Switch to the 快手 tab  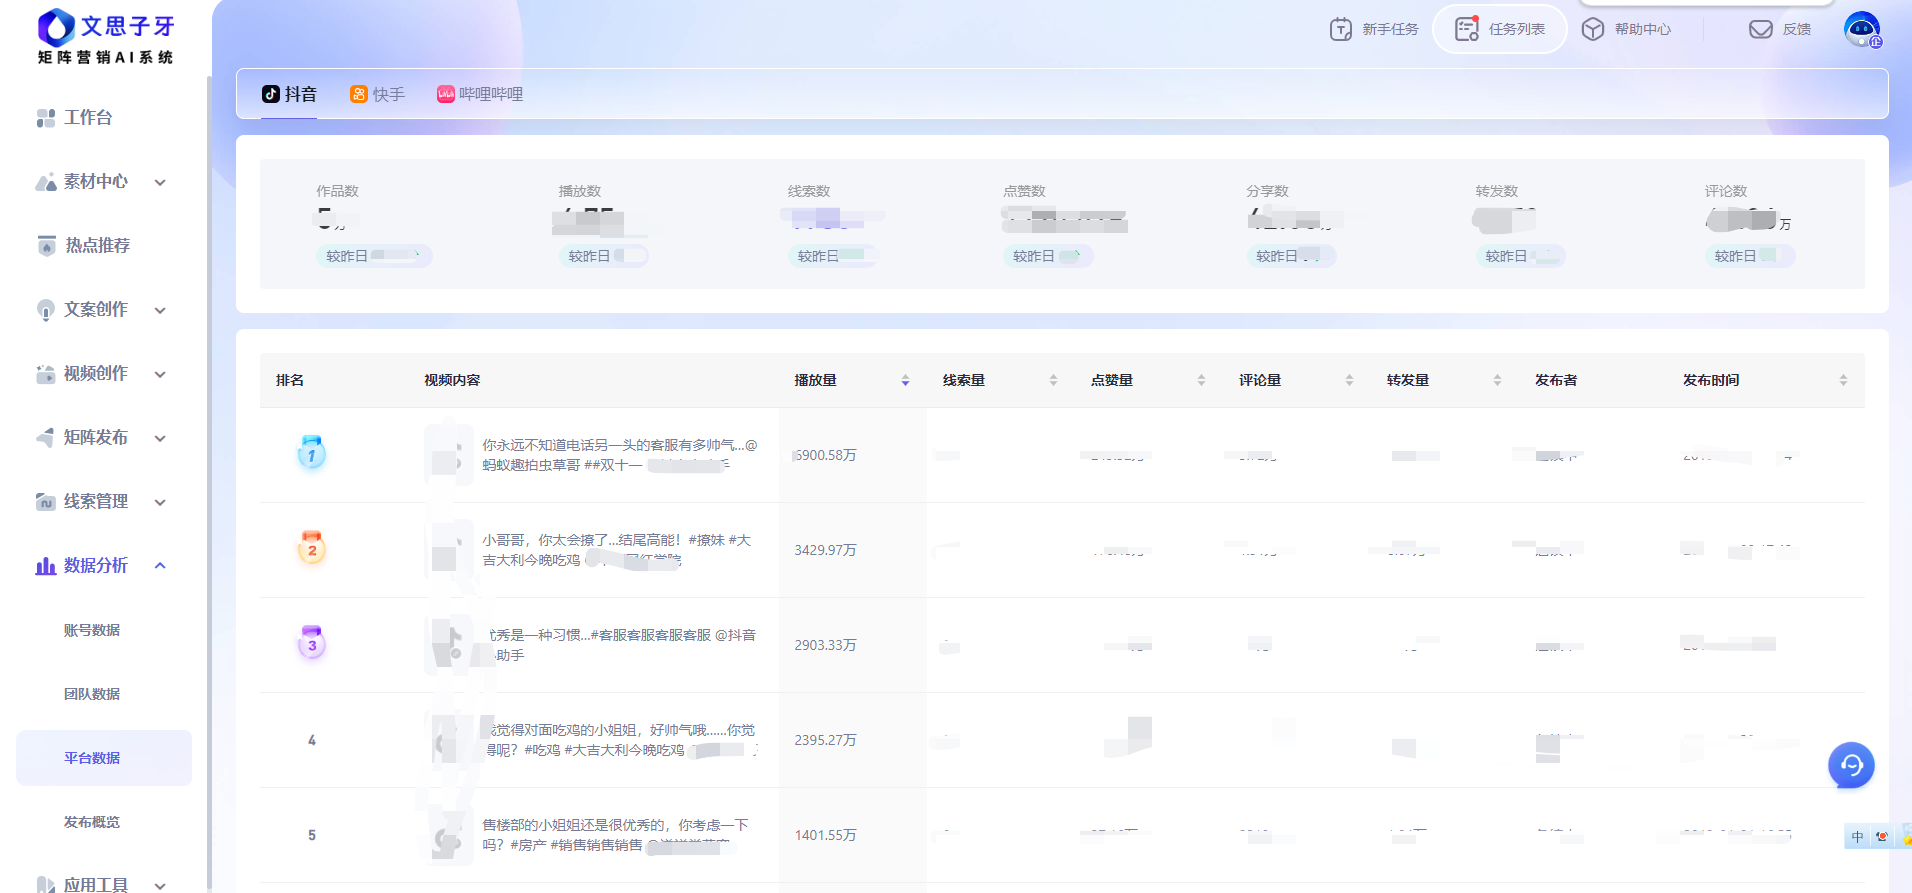click(x=377, y=94)
